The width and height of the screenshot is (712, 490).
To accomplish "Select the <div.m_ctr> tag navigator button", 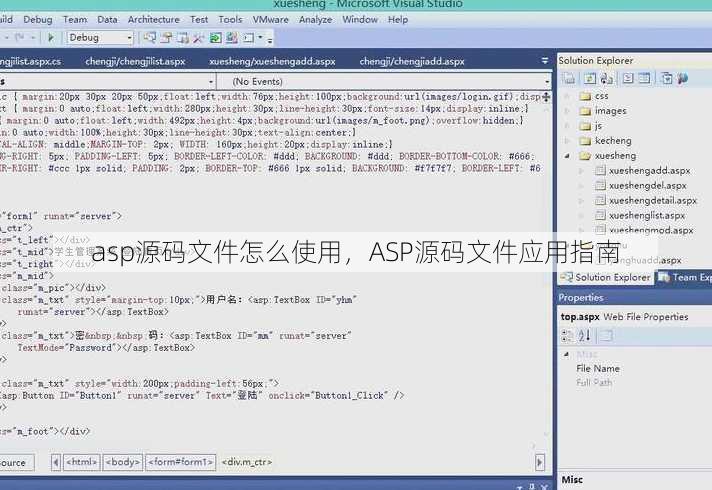I will click(247, 462).
